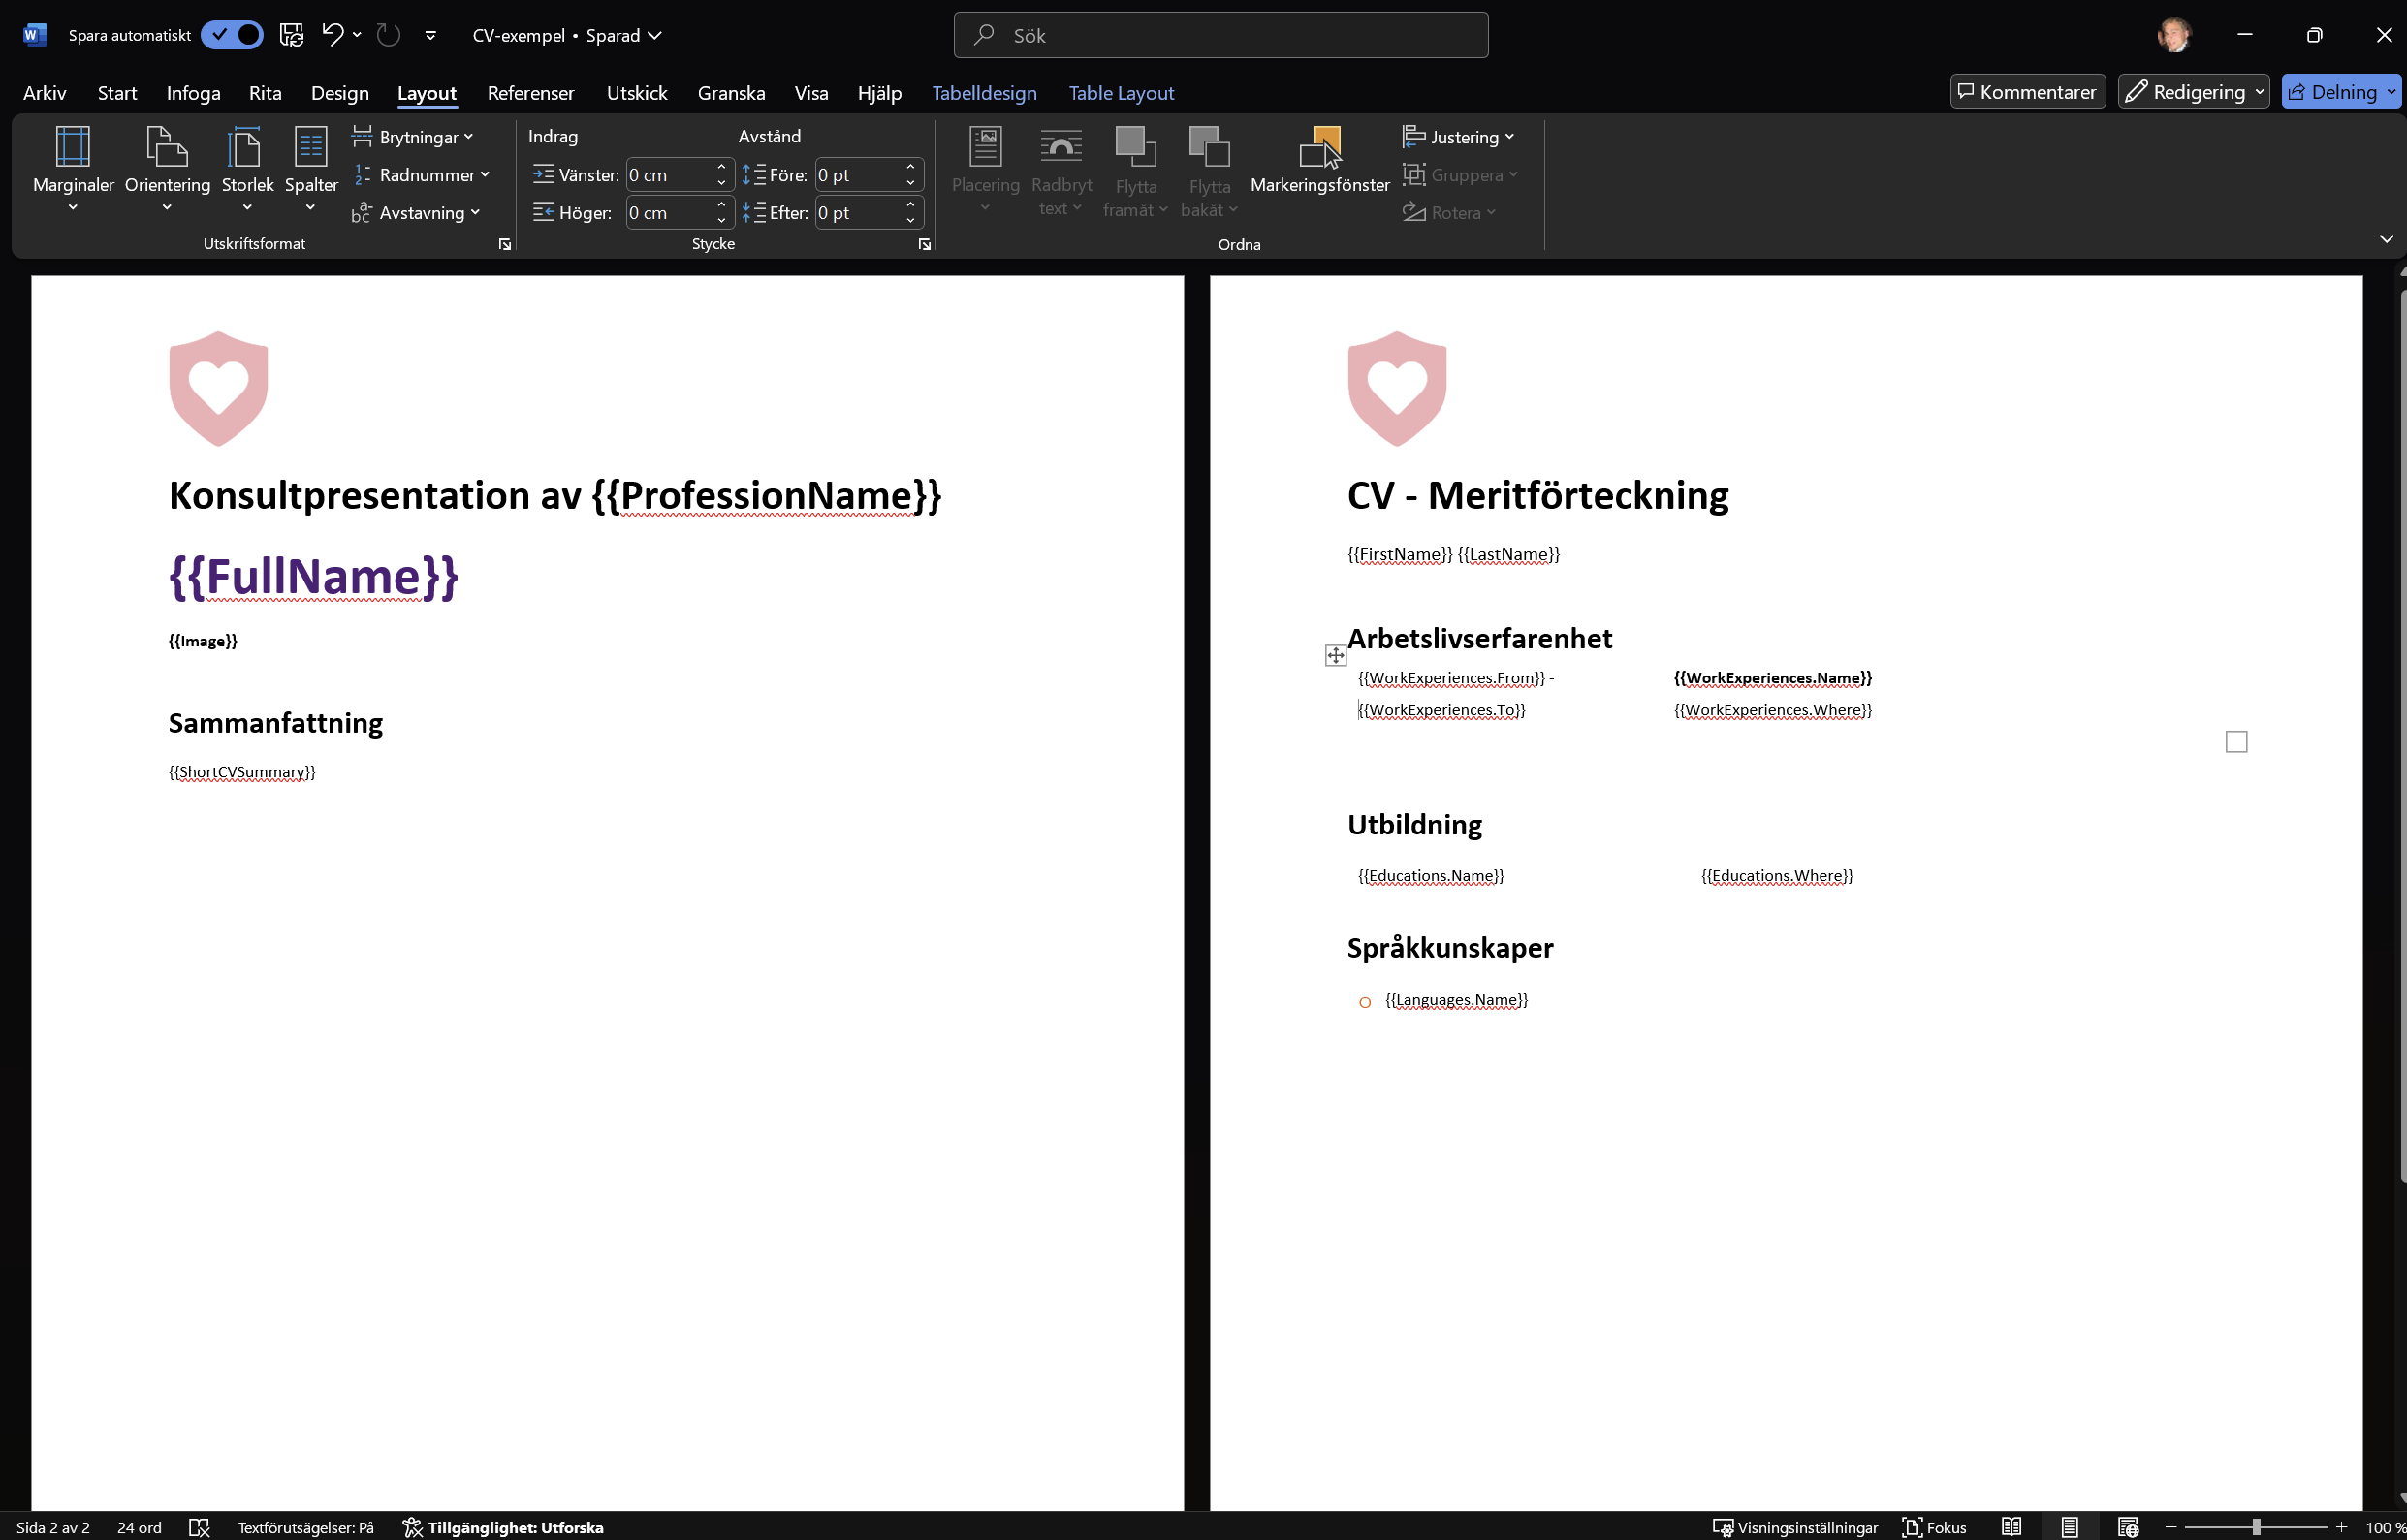Click the Orientering page orientation icon

[x=167, y=147]
